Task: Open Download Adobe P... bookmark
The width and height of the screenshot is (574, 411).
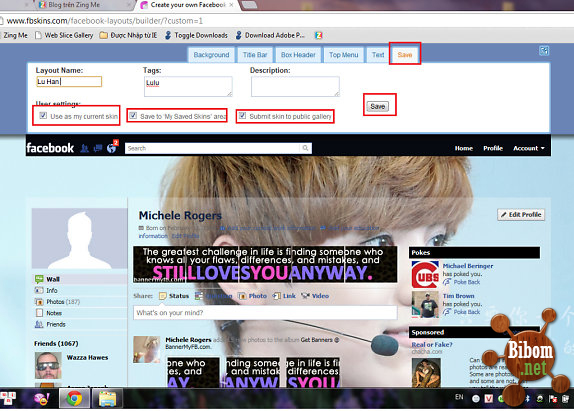Action: pos(270,35)
